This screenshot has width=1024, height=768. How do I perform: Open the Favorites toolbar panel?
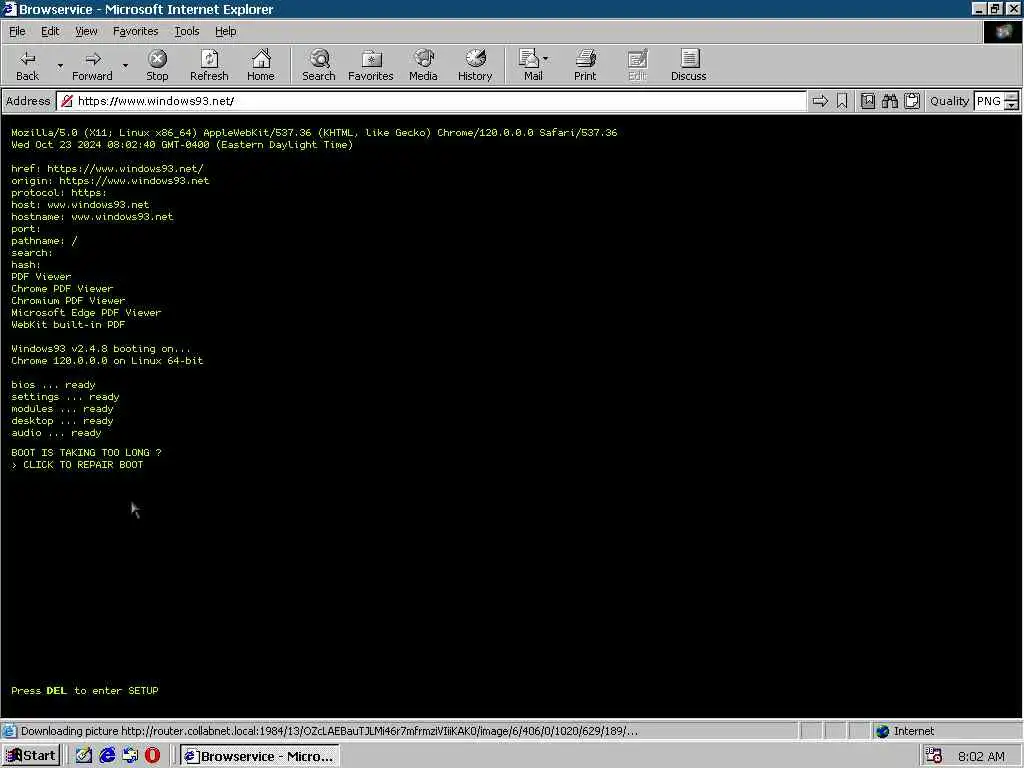click(371, 65)
